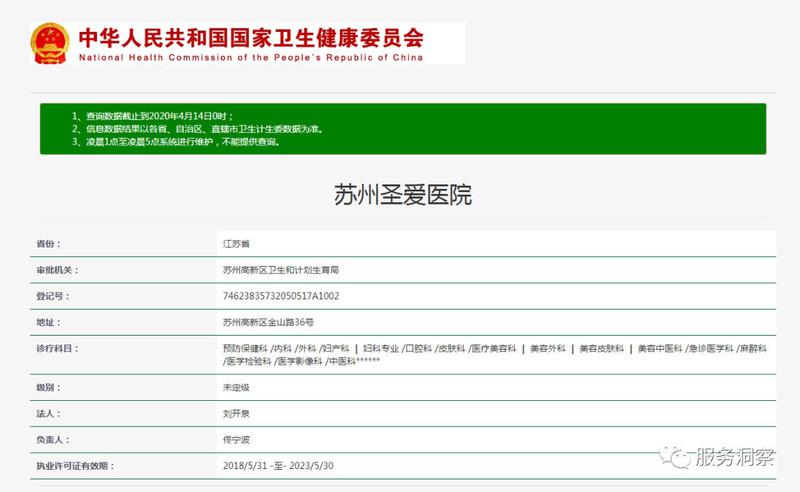Click the green notice banner
The image size is (800, 492).
coord(402,128)
